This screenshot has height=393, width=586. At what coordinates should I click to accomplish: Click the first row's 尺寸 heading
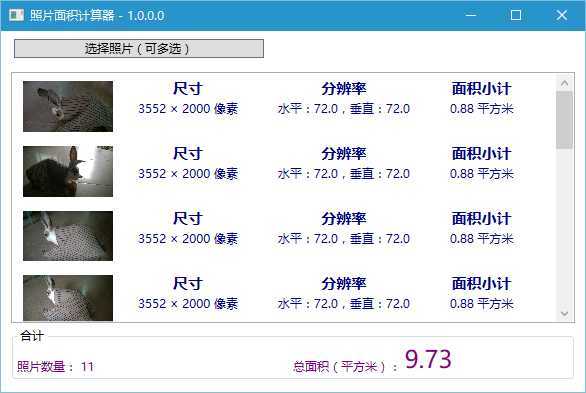[x=188, y=89]
